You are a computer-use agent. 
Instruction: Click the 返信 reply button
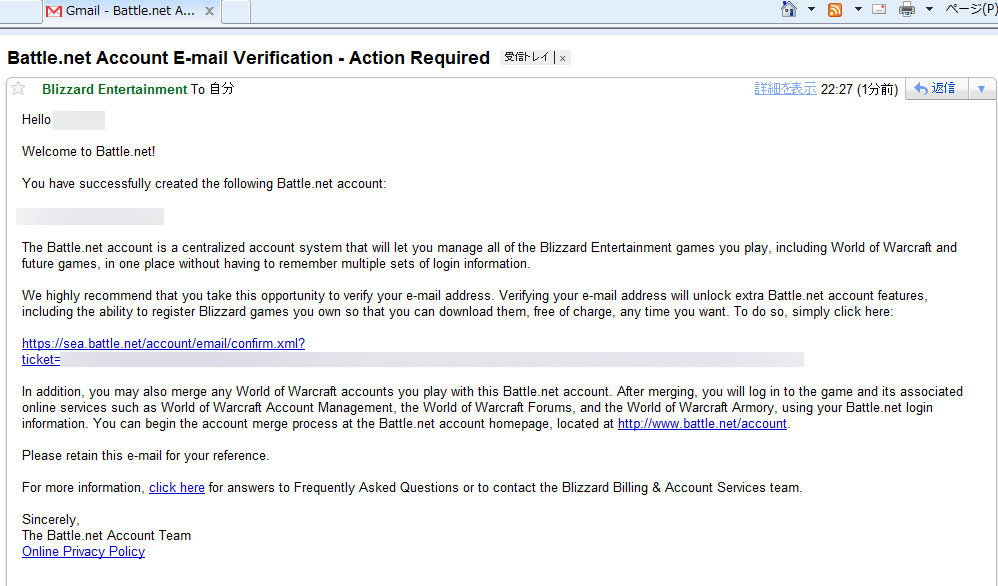[937, 88]
